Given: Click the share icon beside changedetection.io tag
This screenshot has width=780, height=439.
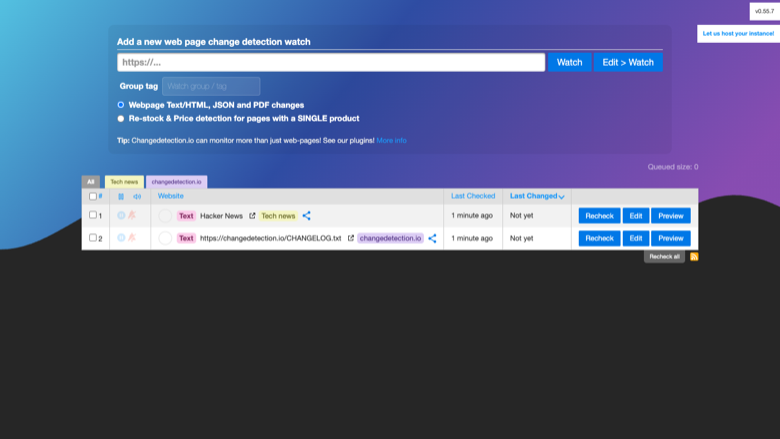Looking at the screenshot, I should point(432,238).
